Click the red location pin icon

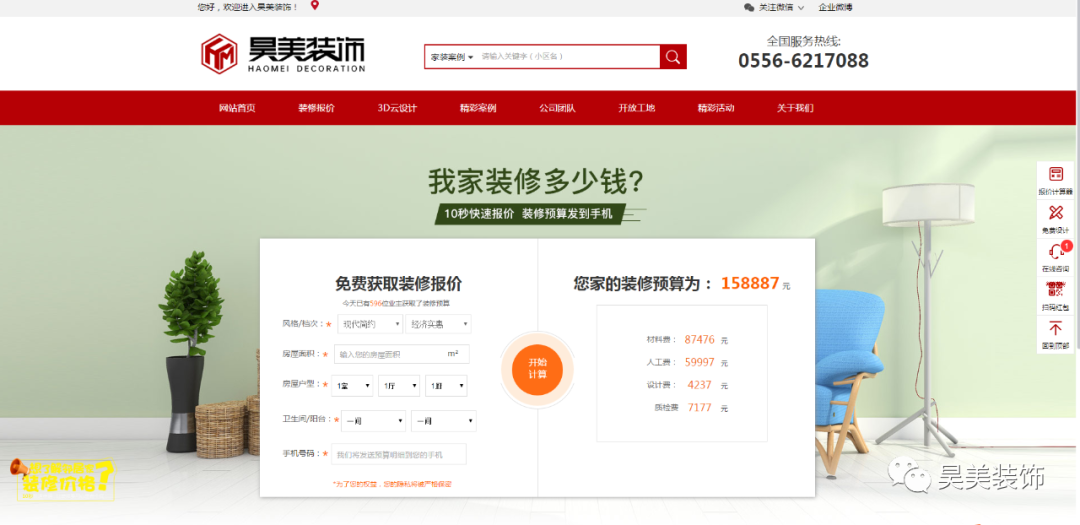315,6
